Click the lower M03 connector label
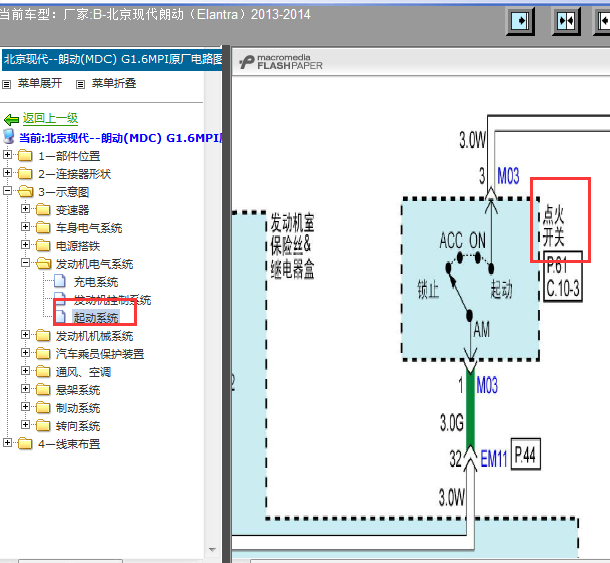Screen dimensions: 610x563 [x=487, y=385]
